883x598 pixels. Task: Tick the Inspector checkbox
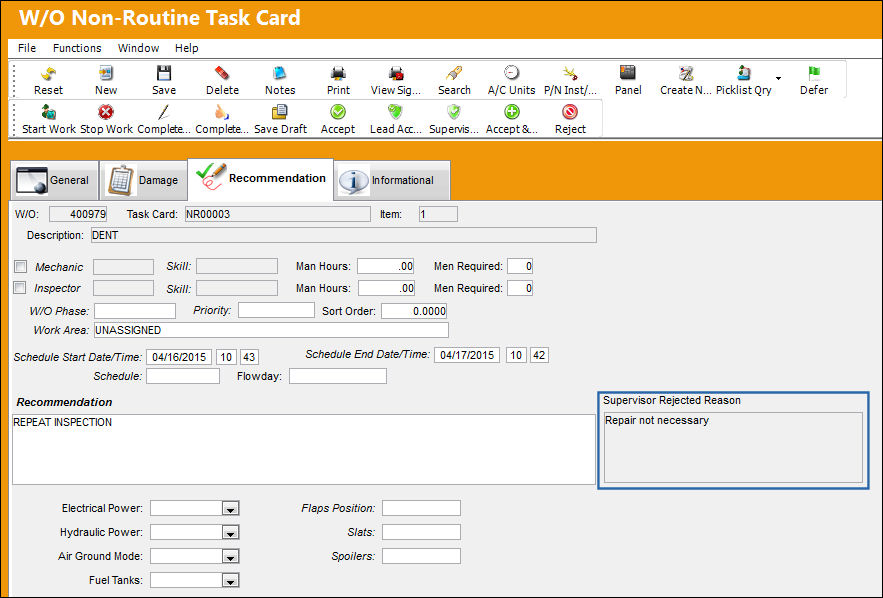coord(20,288)
